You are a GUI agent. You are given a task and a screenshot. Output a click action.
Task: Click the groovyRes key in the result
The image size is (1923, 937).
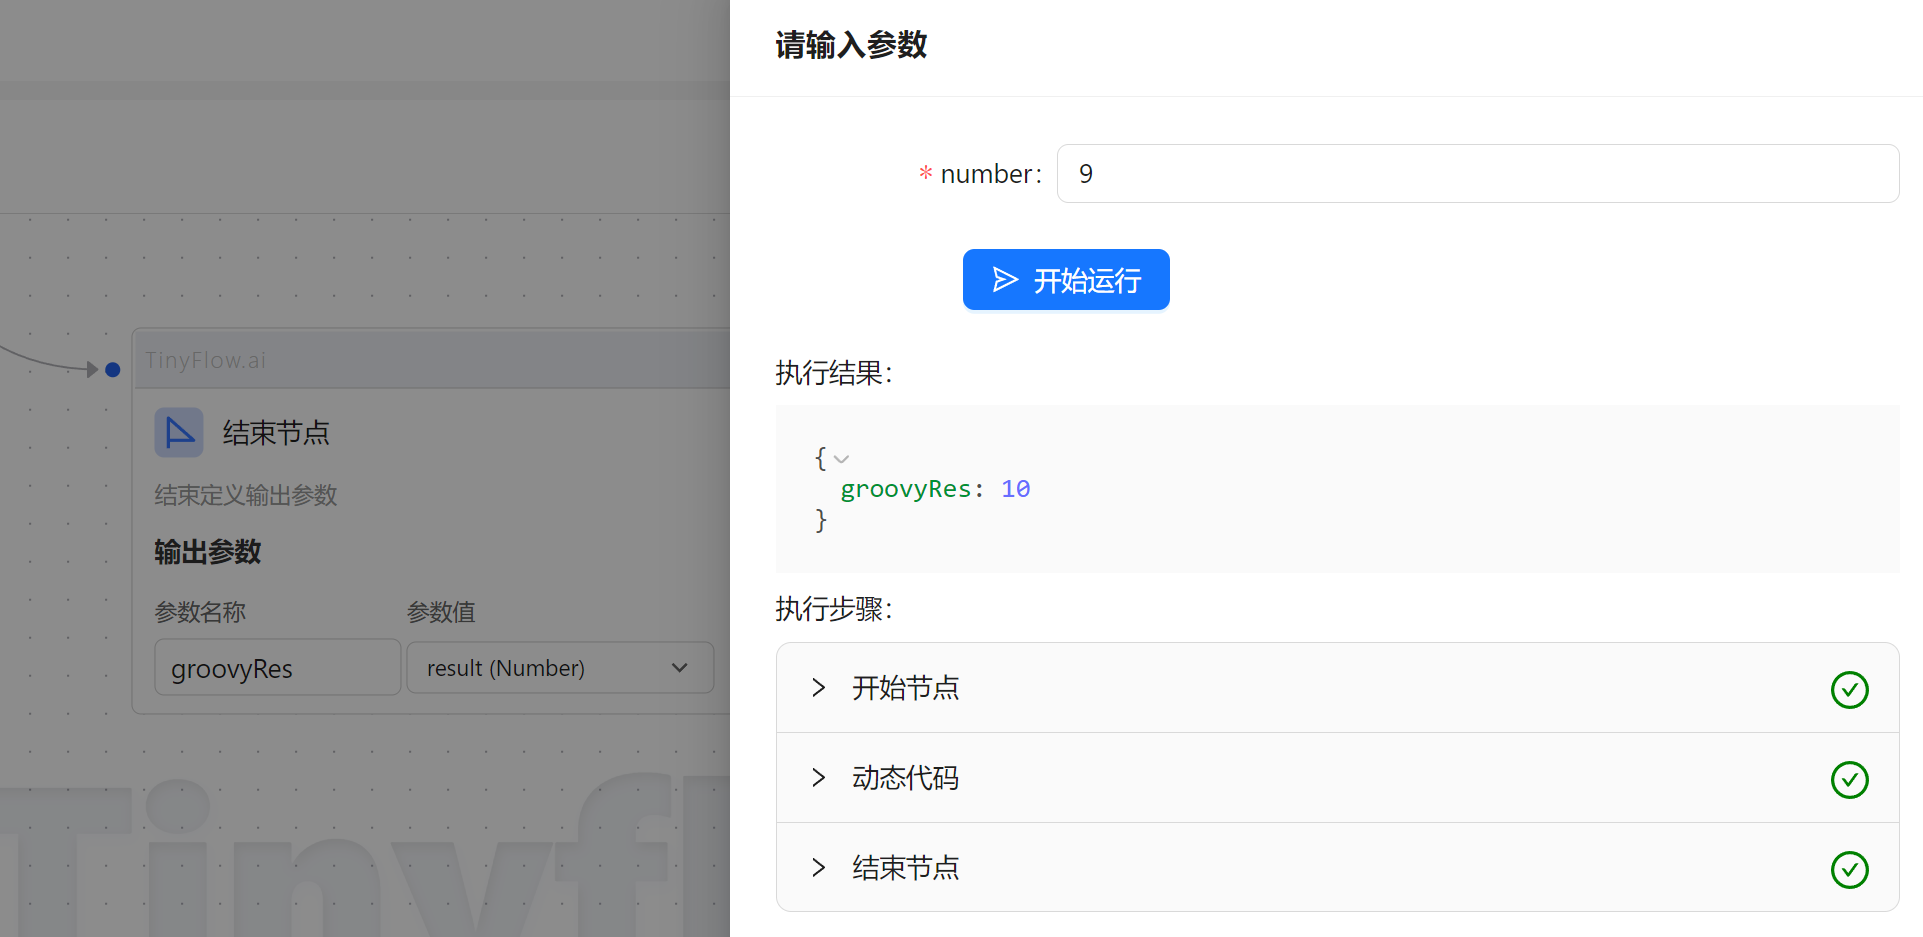pos(905,489)
